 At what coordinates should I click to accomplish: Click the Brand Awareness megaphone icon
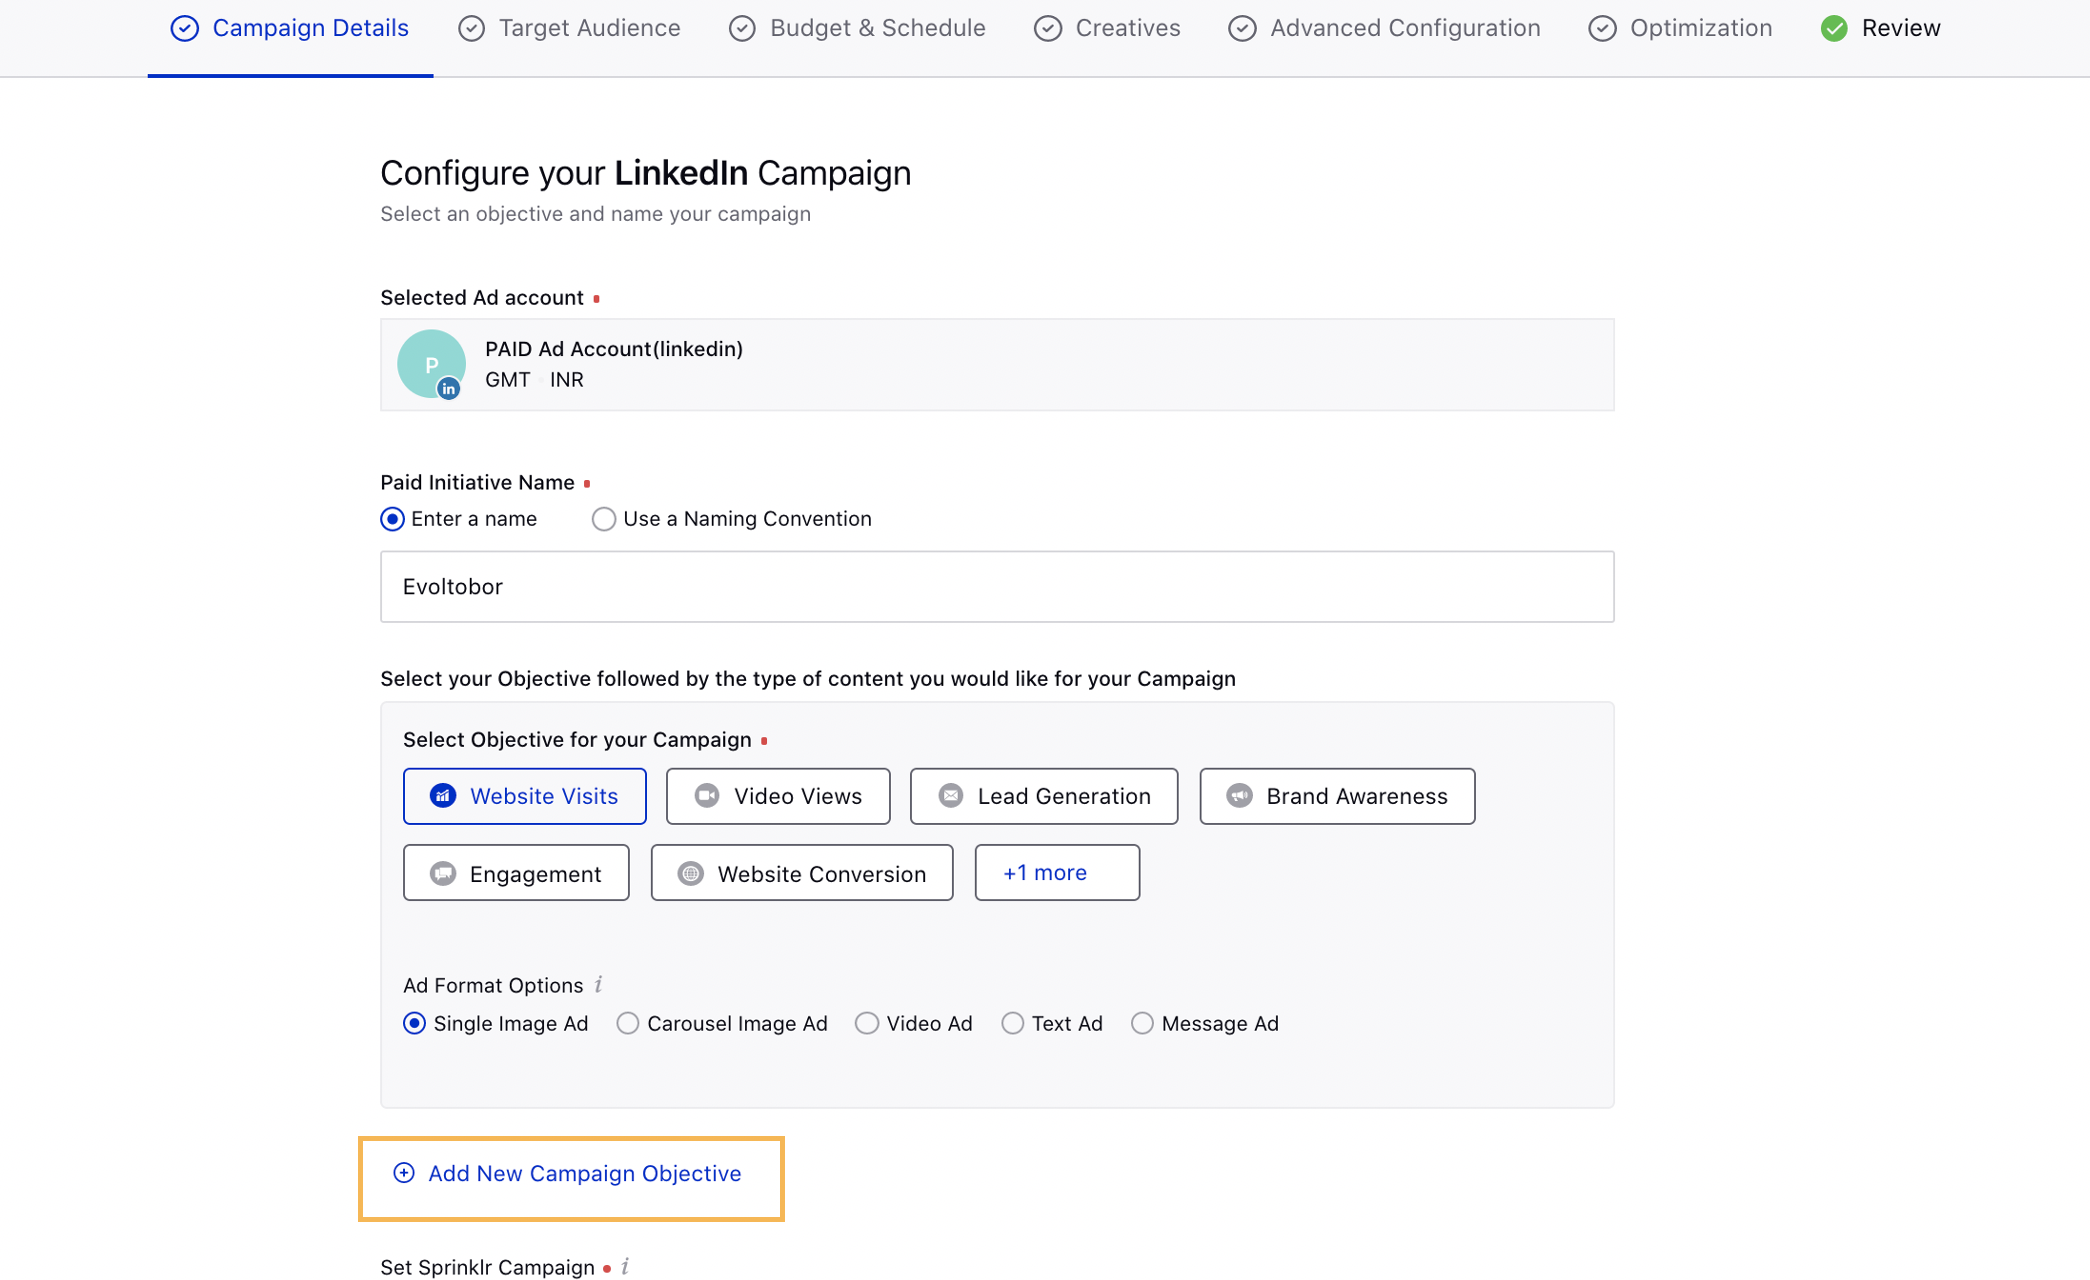[1240, 796]
